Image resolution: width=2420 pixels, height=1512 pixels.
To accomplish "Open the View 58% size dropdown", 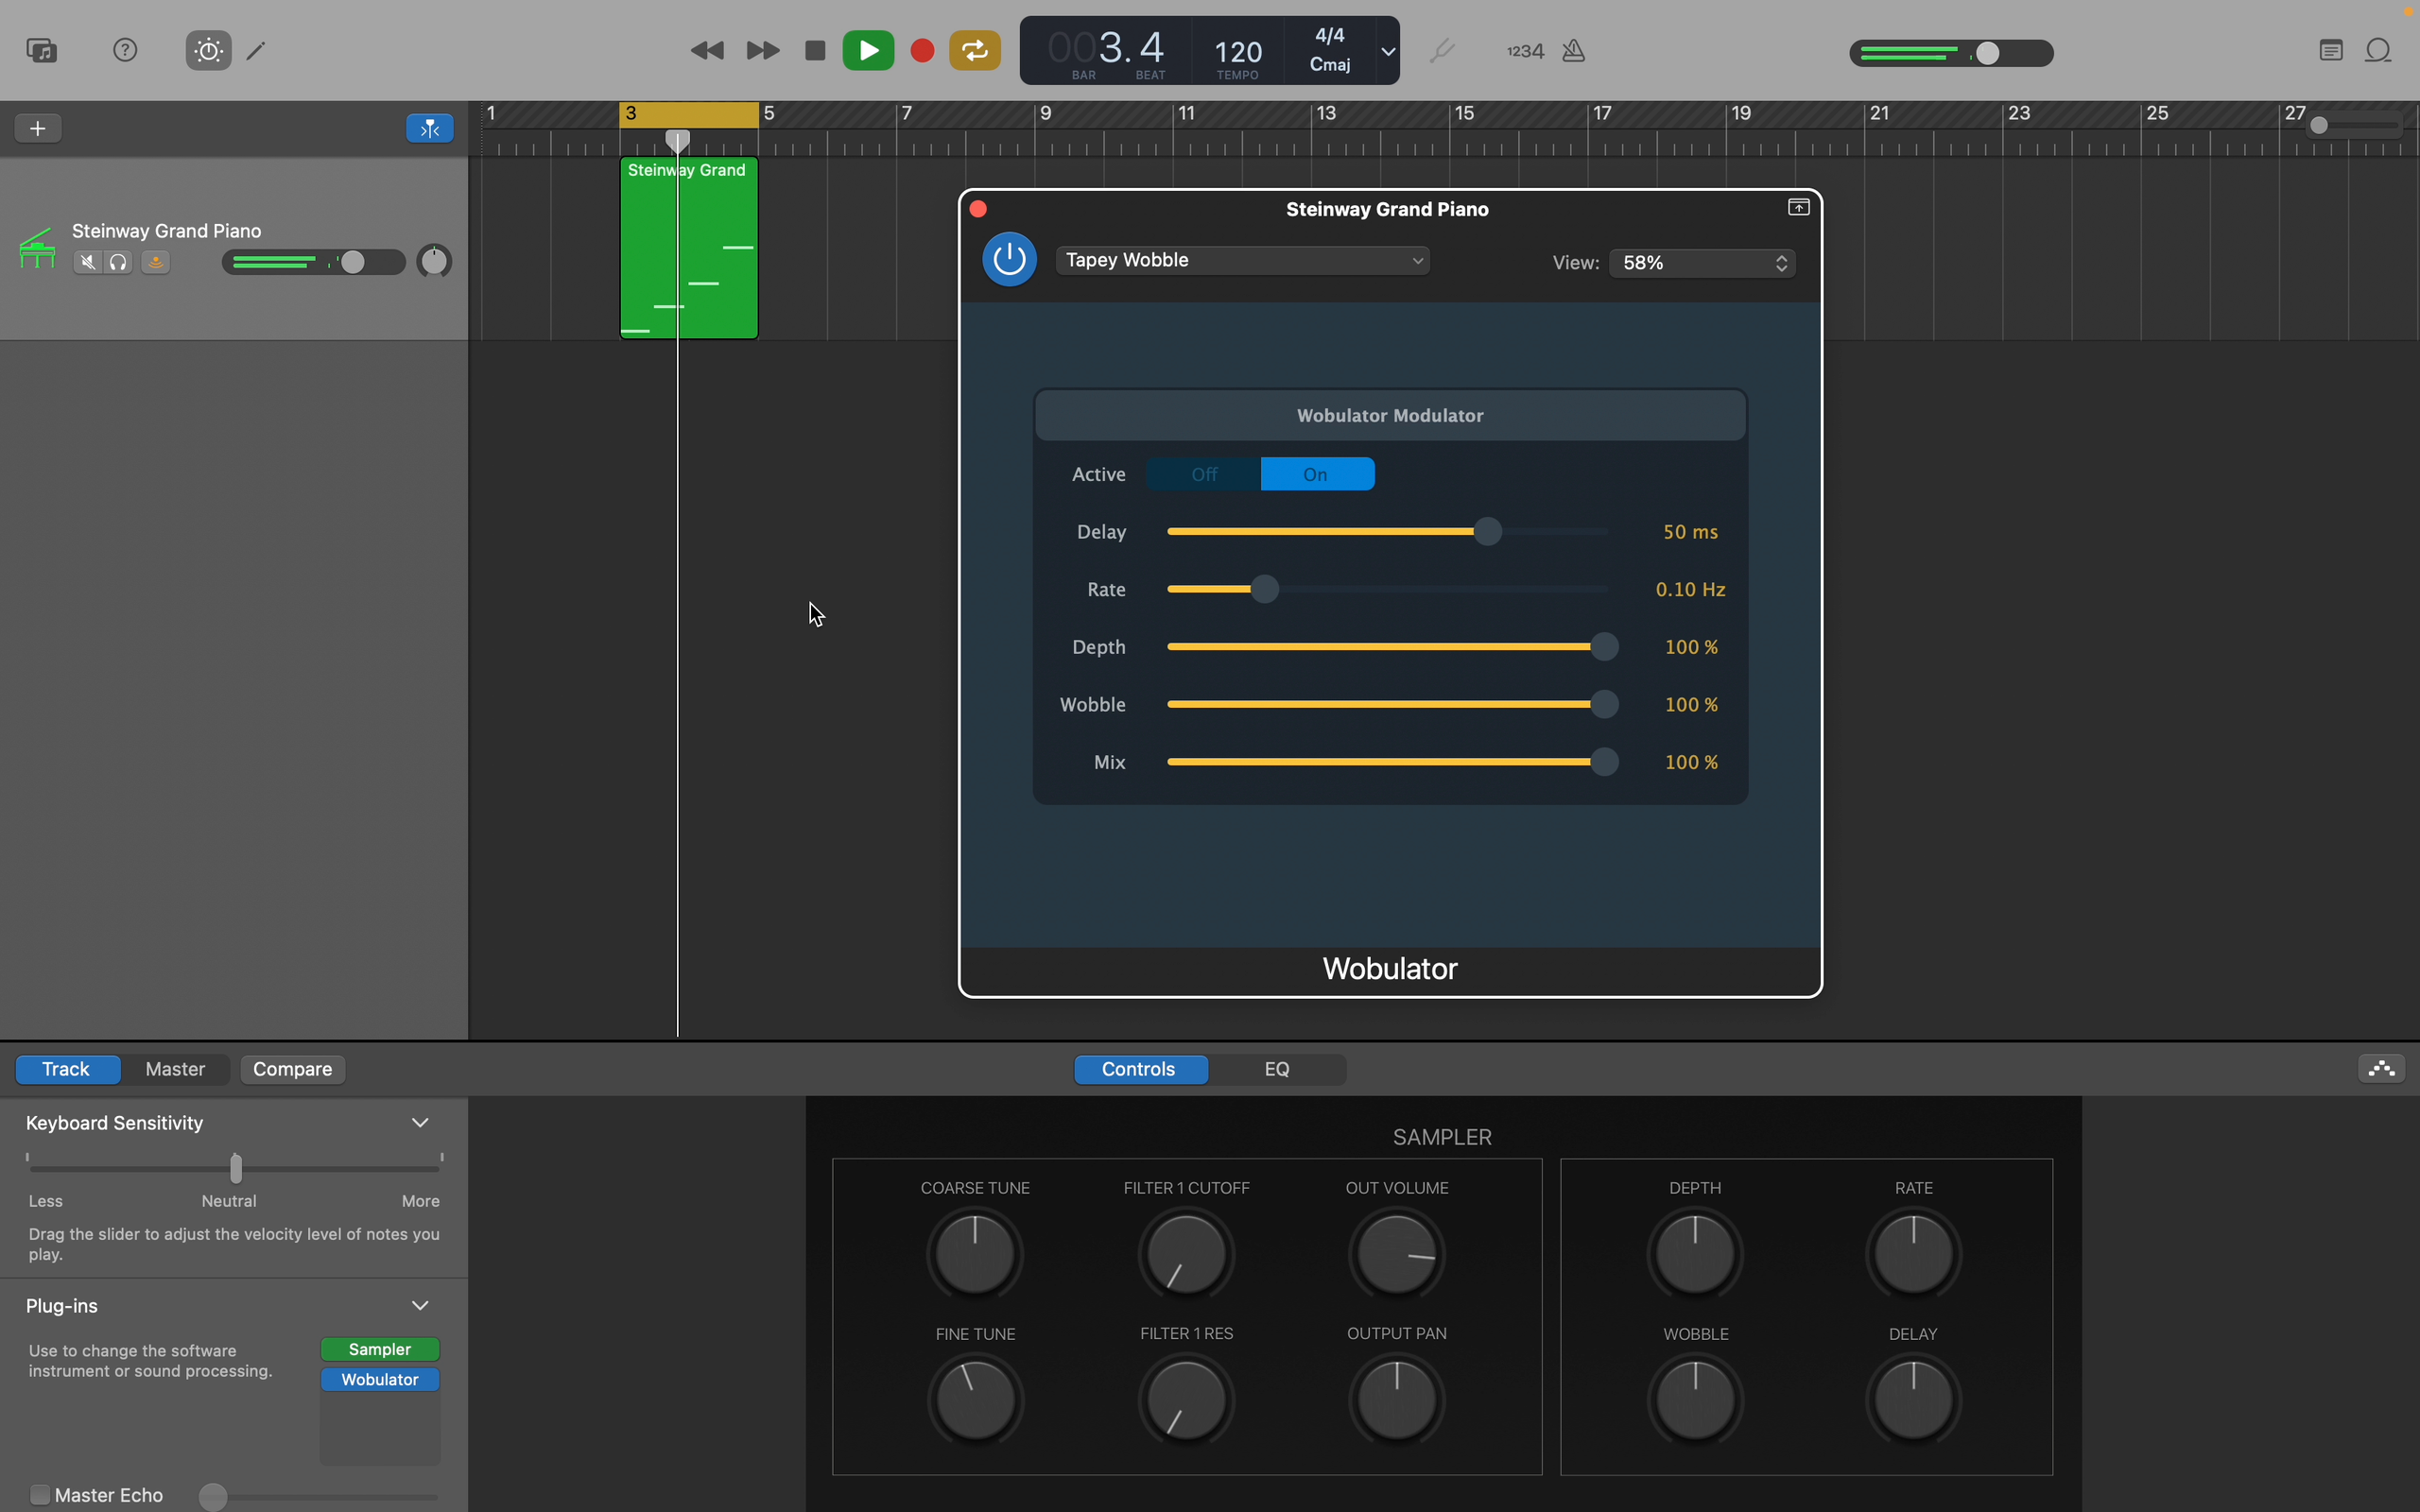I will 1702,262.
